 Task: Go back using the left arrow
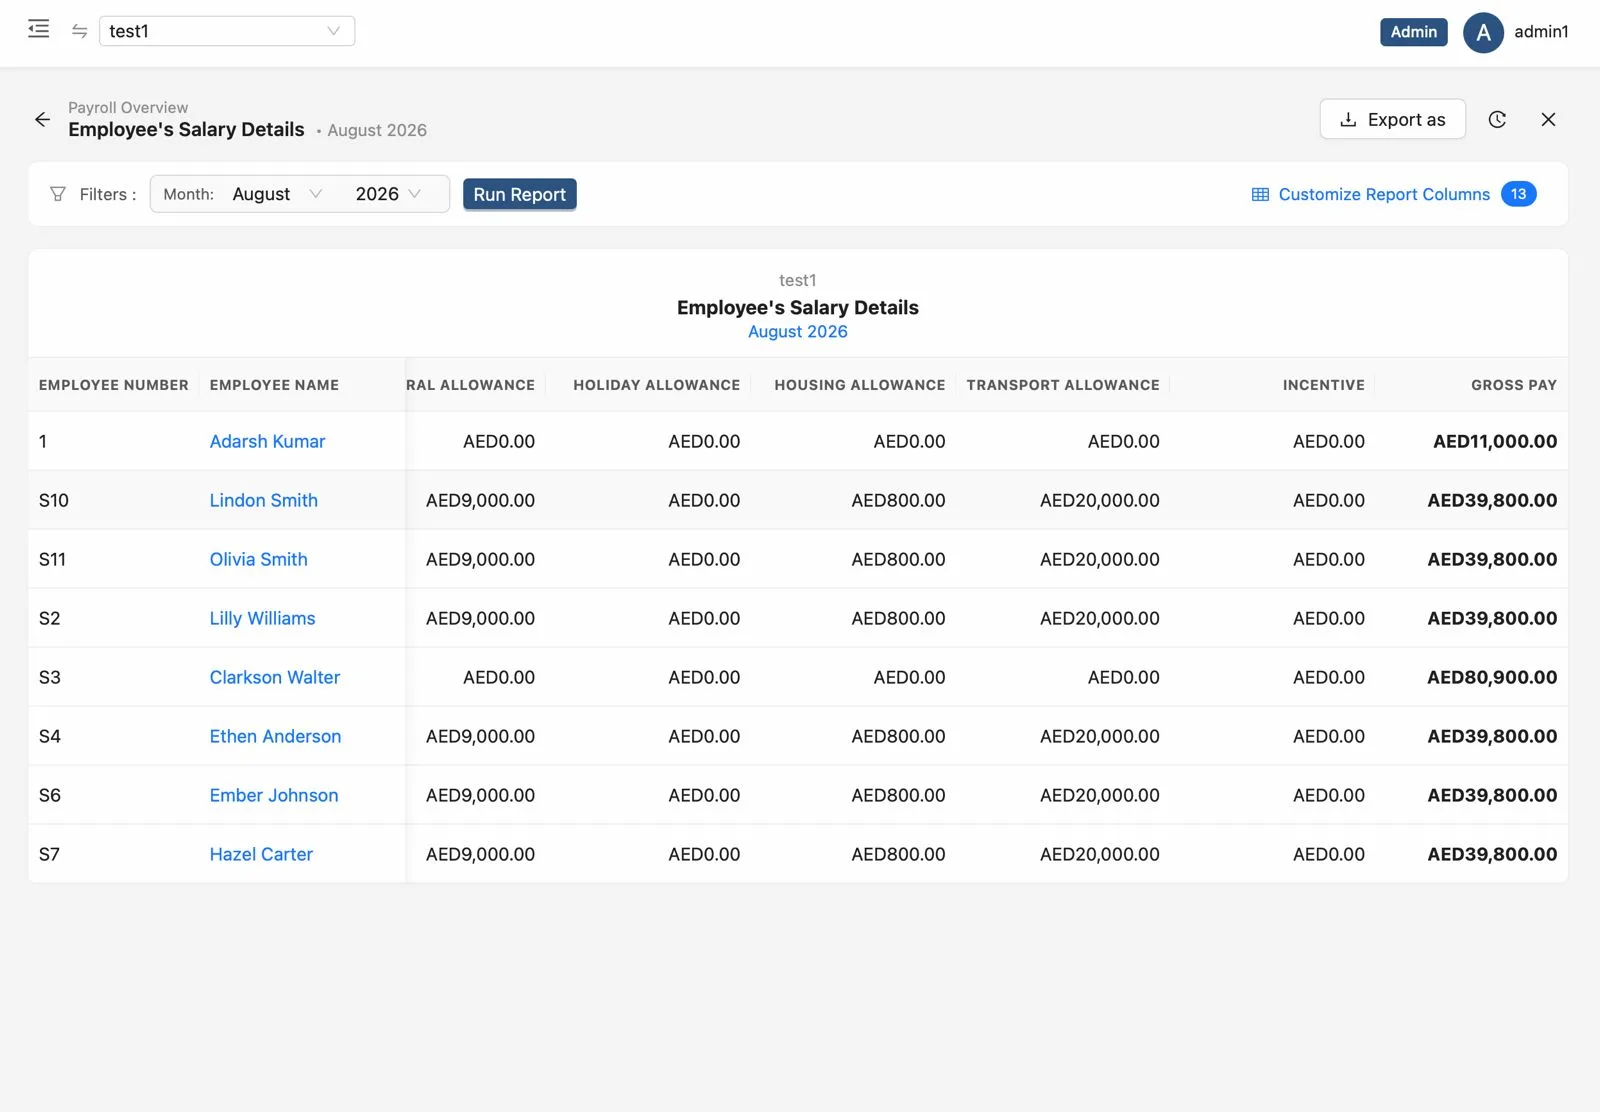(x=42, y=119)
